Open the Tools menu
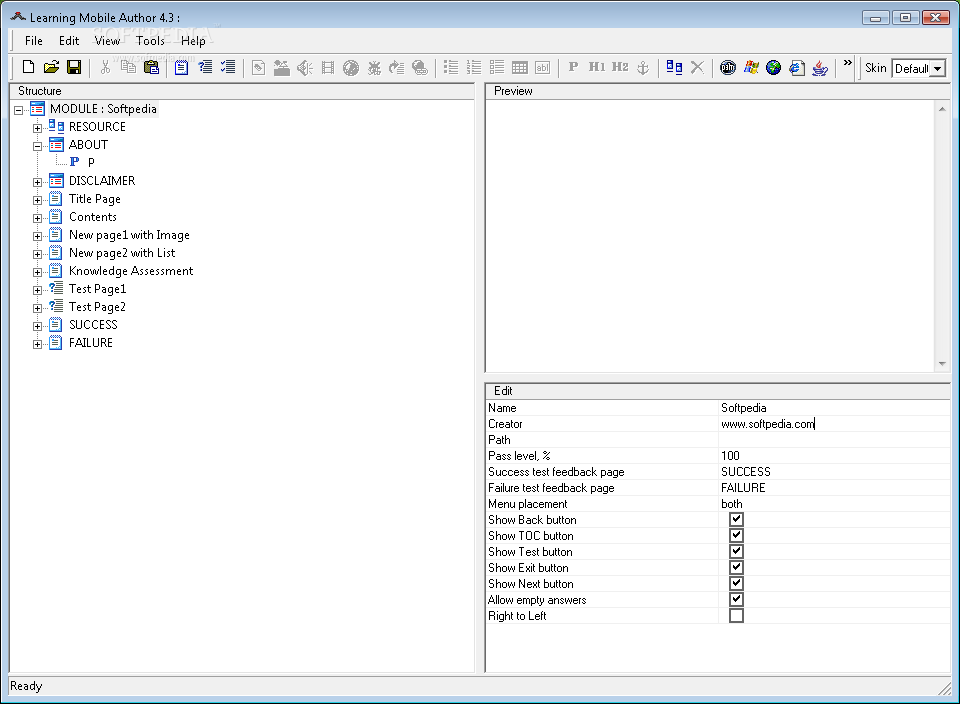960x704 pixels. point(150,40)
